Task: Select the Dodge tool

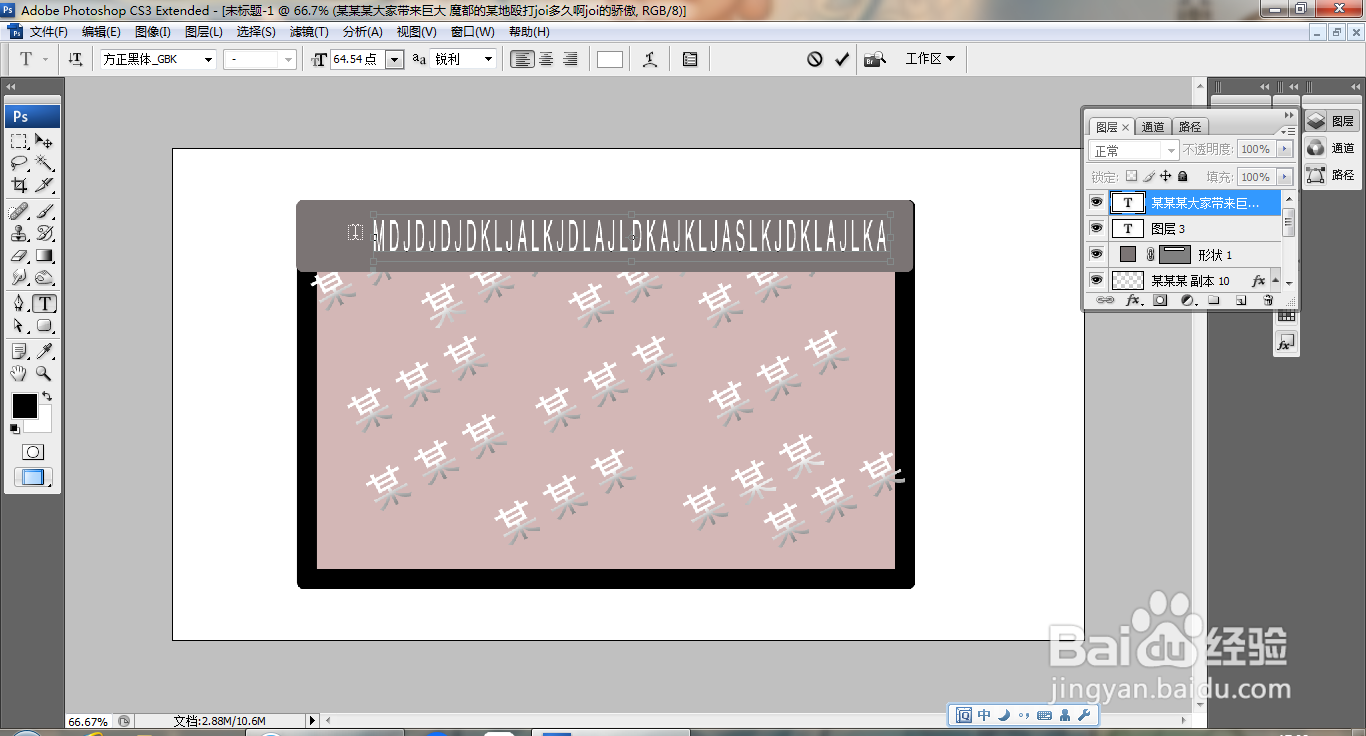Action: pyautogui.click(x=44, y=278)
